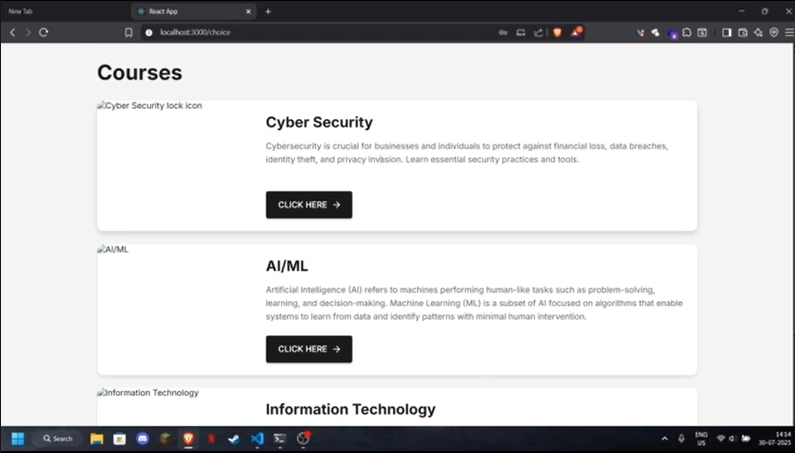Bookmark this page with the bookmark icon
This screenshot has height=453, width=795.
tap(128, 32)
